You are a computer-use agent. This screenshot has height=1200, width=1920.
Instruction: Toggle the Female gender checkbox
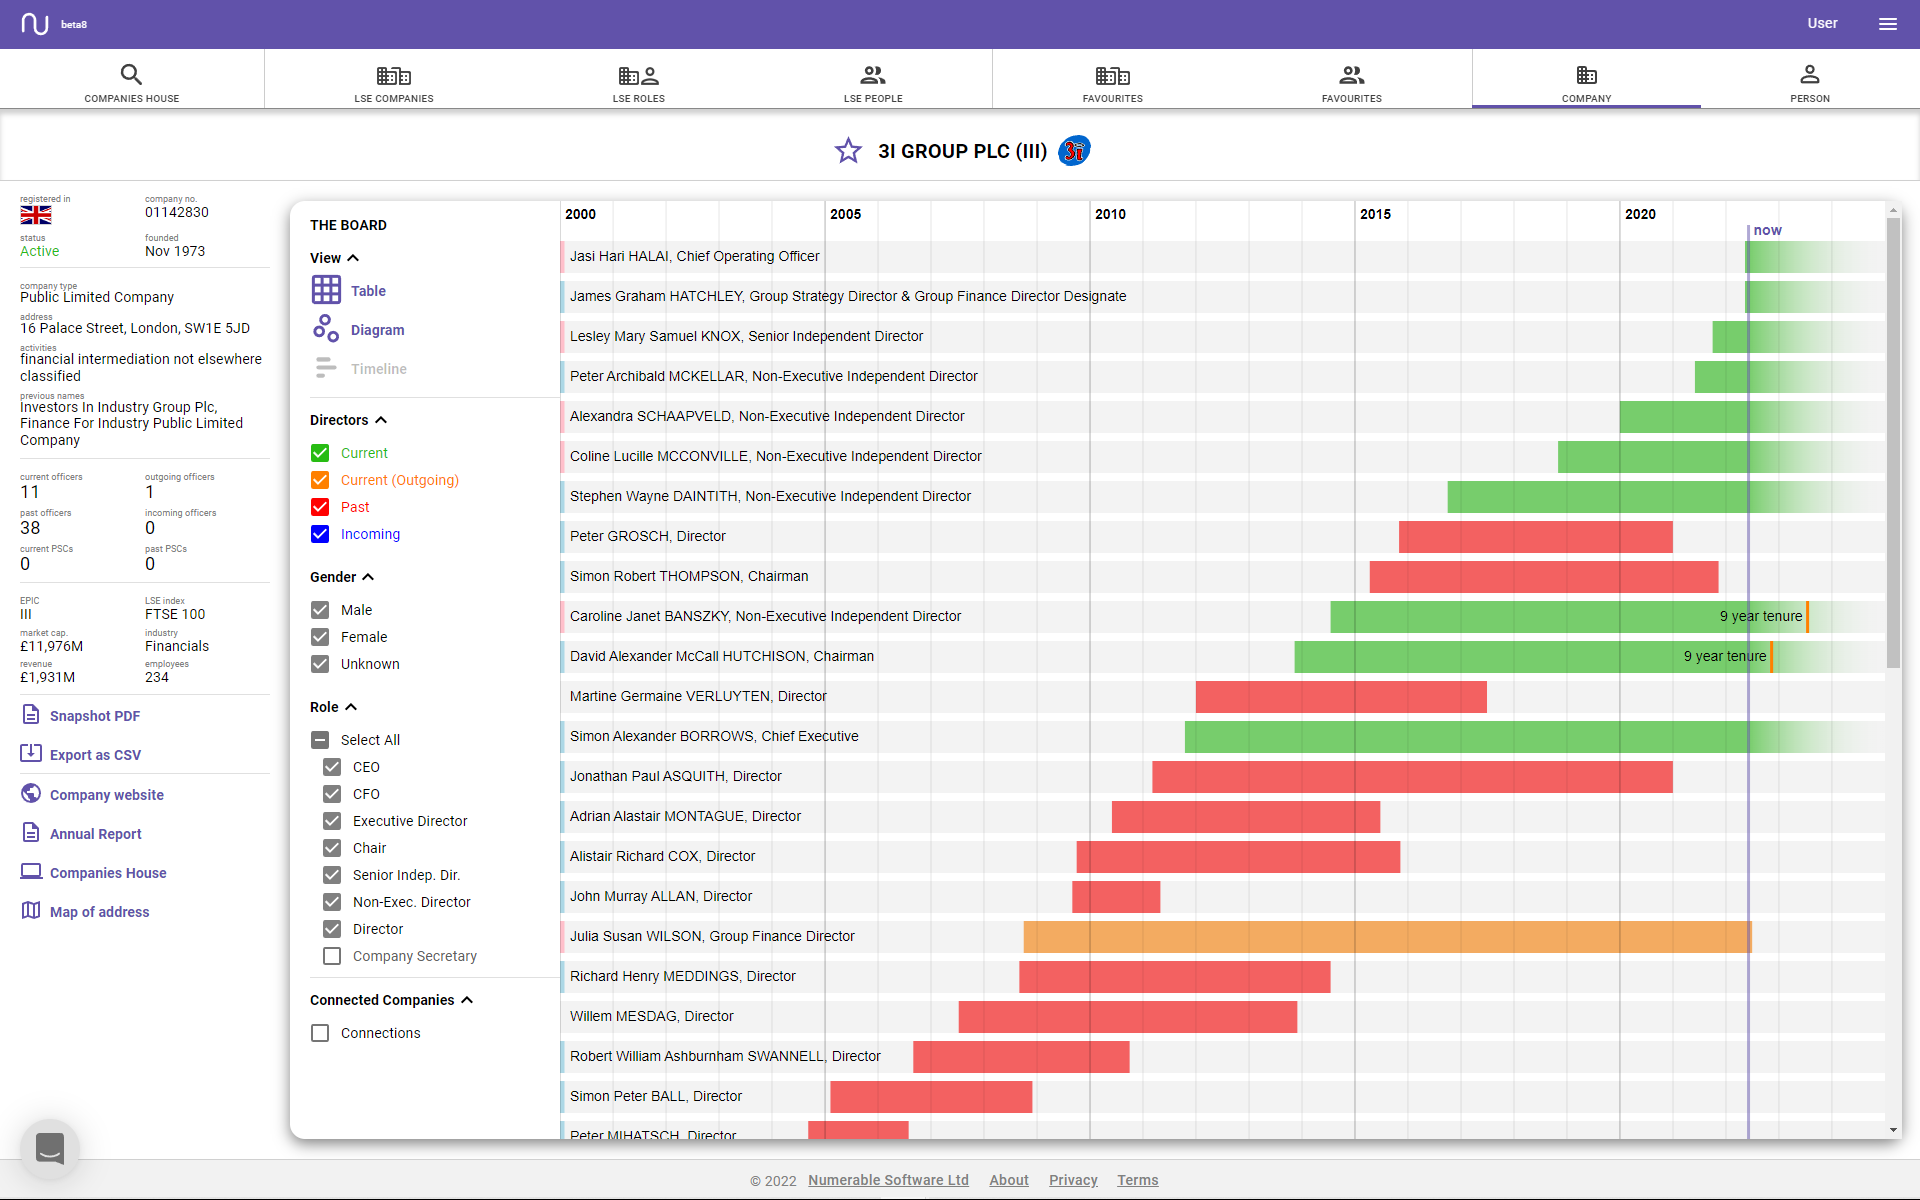320,637
